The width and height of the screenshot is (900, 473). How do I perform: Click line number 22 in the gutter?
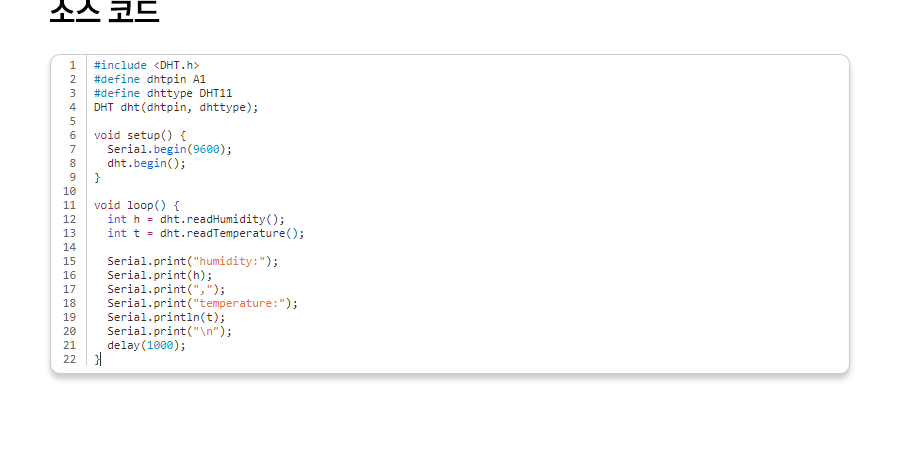coord(69,359)
